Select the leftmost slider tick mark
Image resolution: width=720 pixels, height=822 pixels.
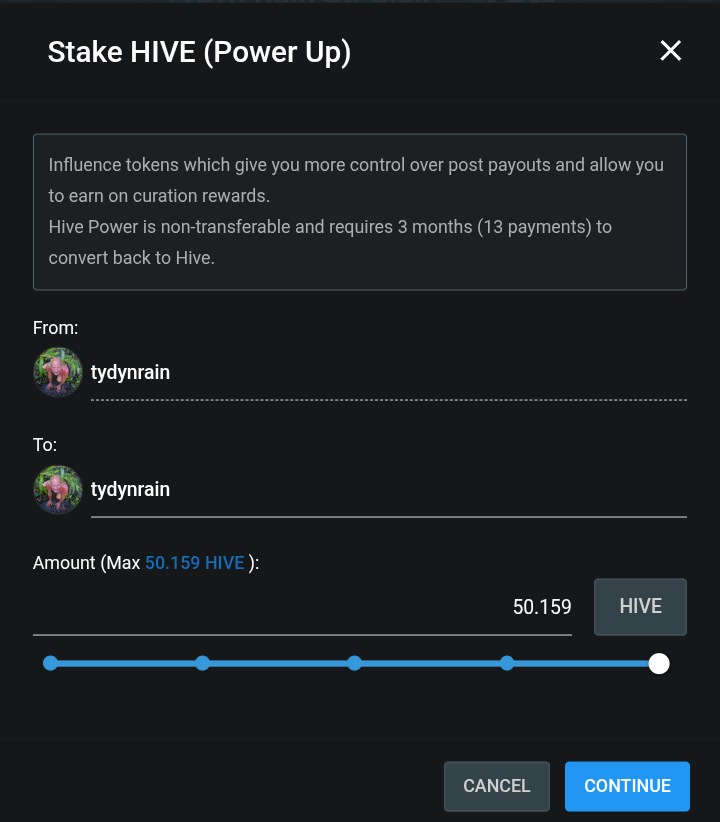(51, 663)
